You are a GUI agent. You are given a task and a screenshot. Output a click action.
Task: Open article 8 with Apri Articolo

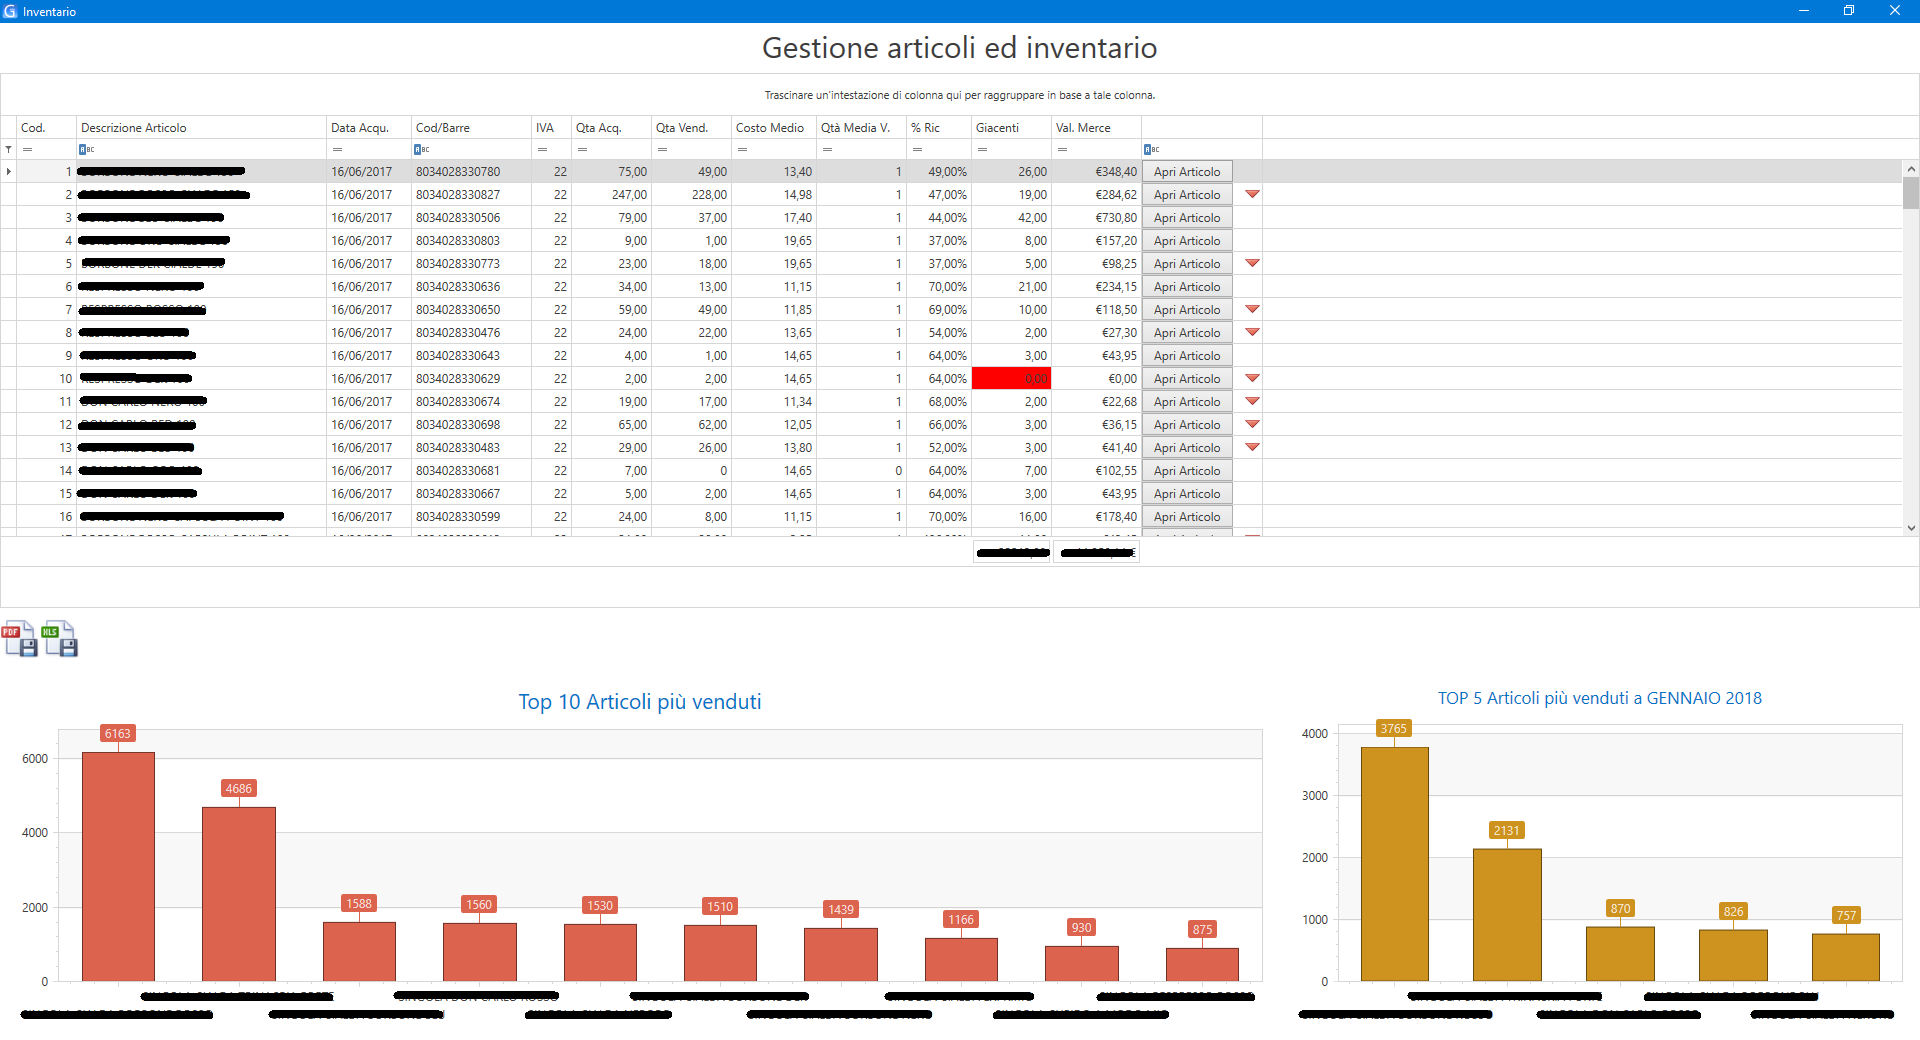point(1187,333)
